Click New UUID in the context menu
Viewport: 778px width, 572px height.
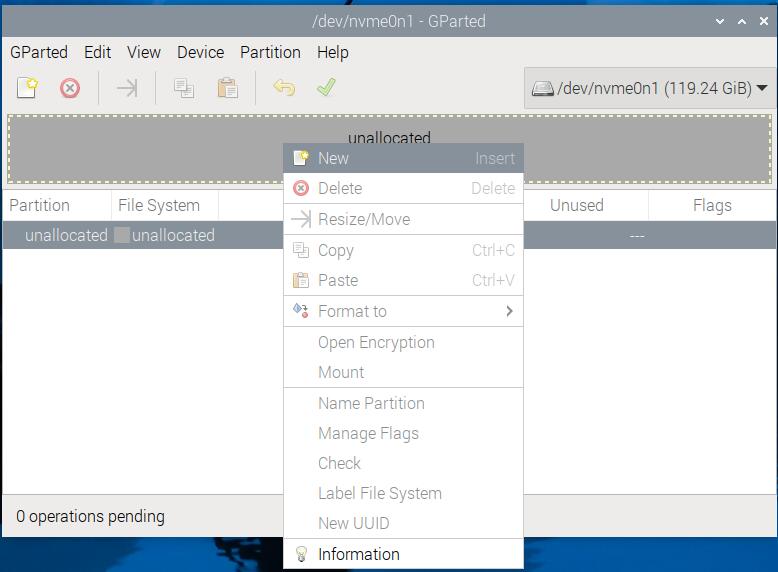(x=403, y=523)
